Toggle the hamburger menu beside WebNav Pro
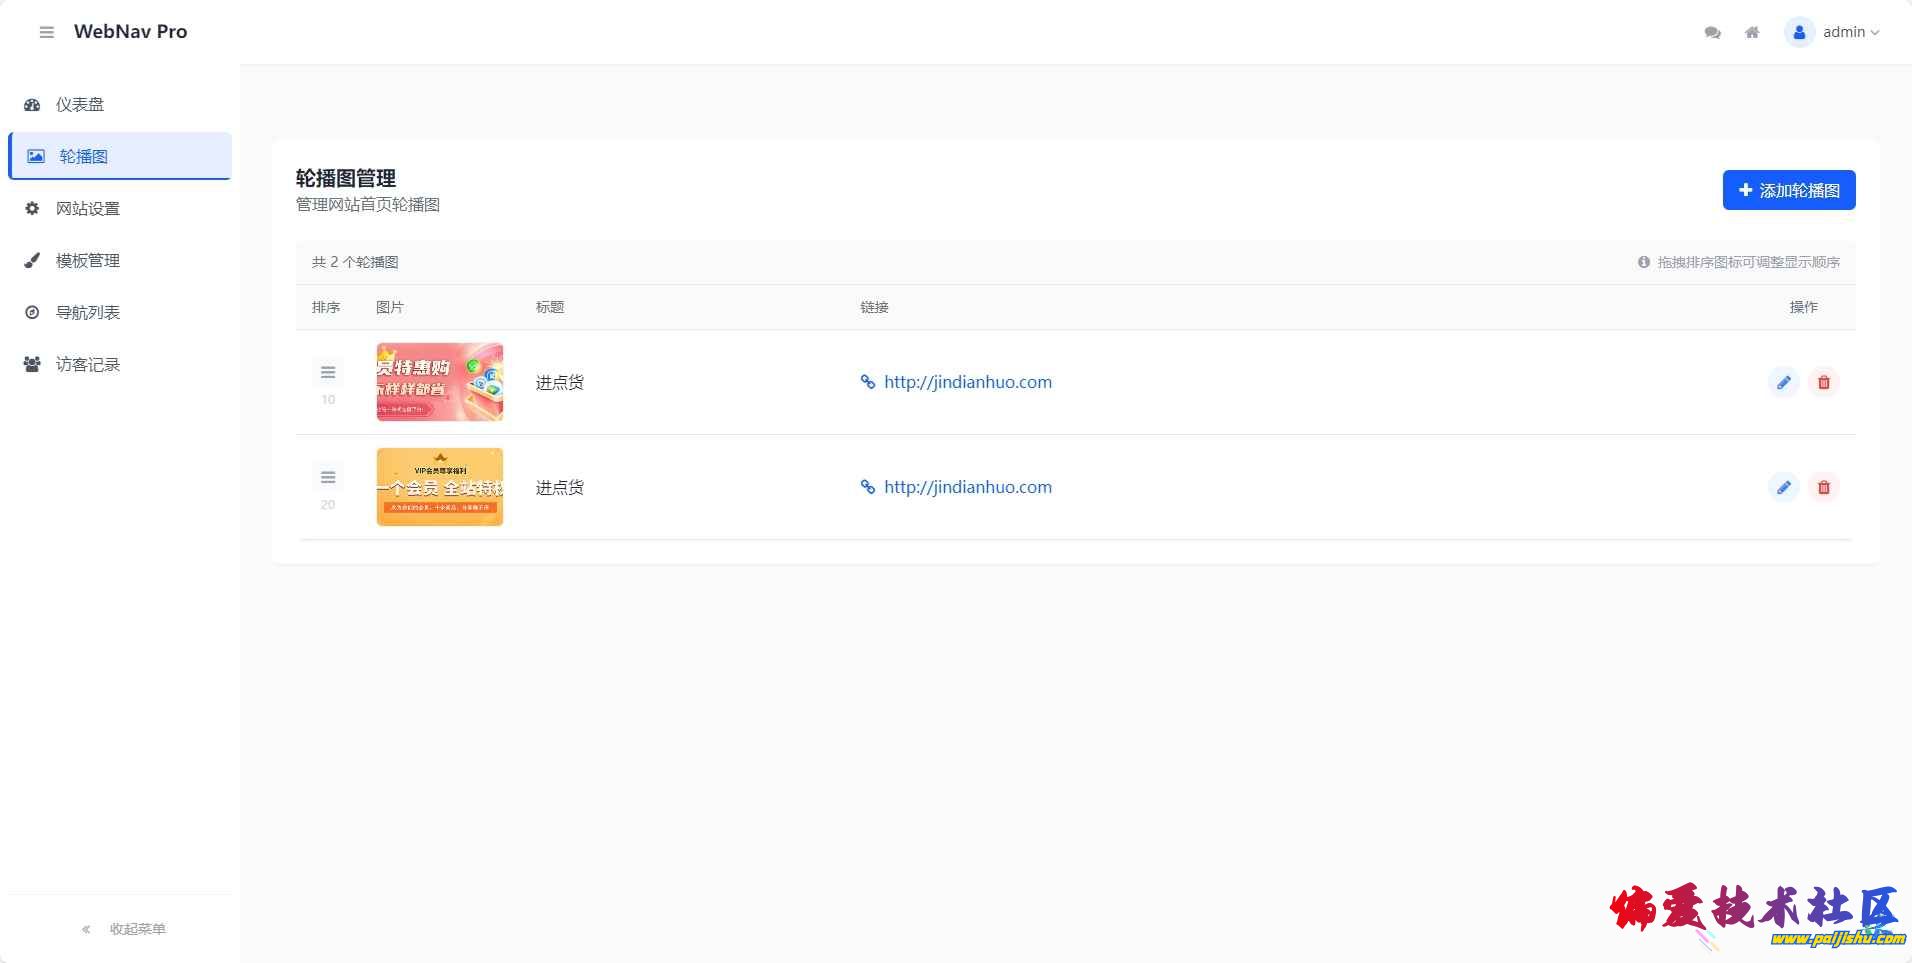 (46, 32)
